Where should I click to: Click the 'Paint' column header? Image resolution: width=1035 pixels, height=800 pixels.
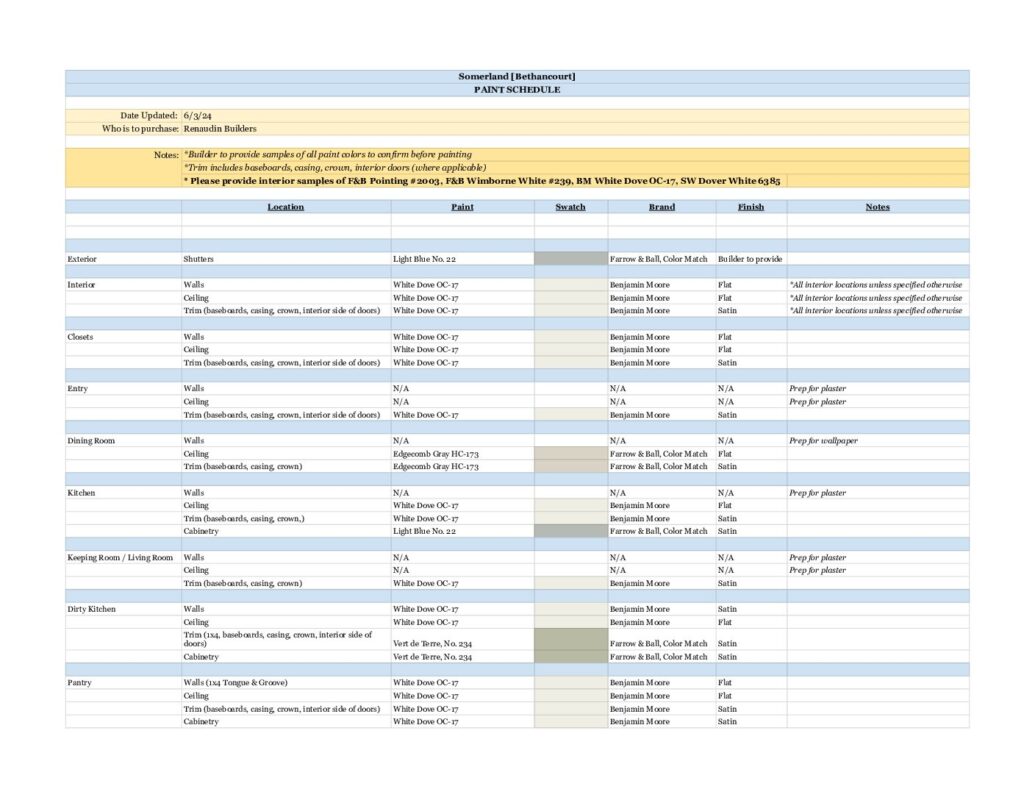462,207
